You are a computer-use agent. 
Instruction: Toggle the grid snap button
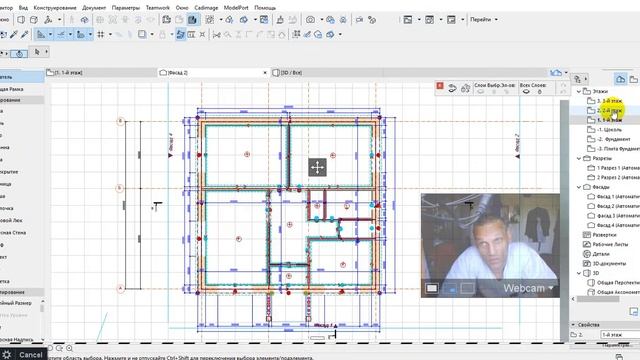100,35
